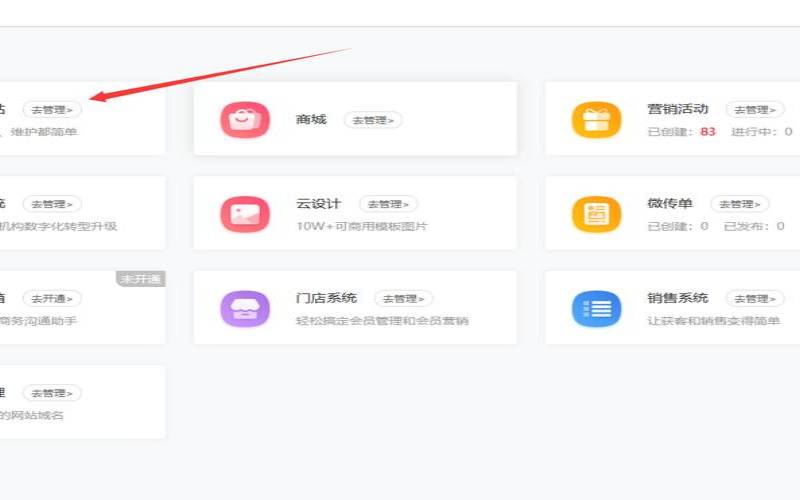Click 商务沟通助手 description
Screen dimensions: 800x500
[38, 321]
